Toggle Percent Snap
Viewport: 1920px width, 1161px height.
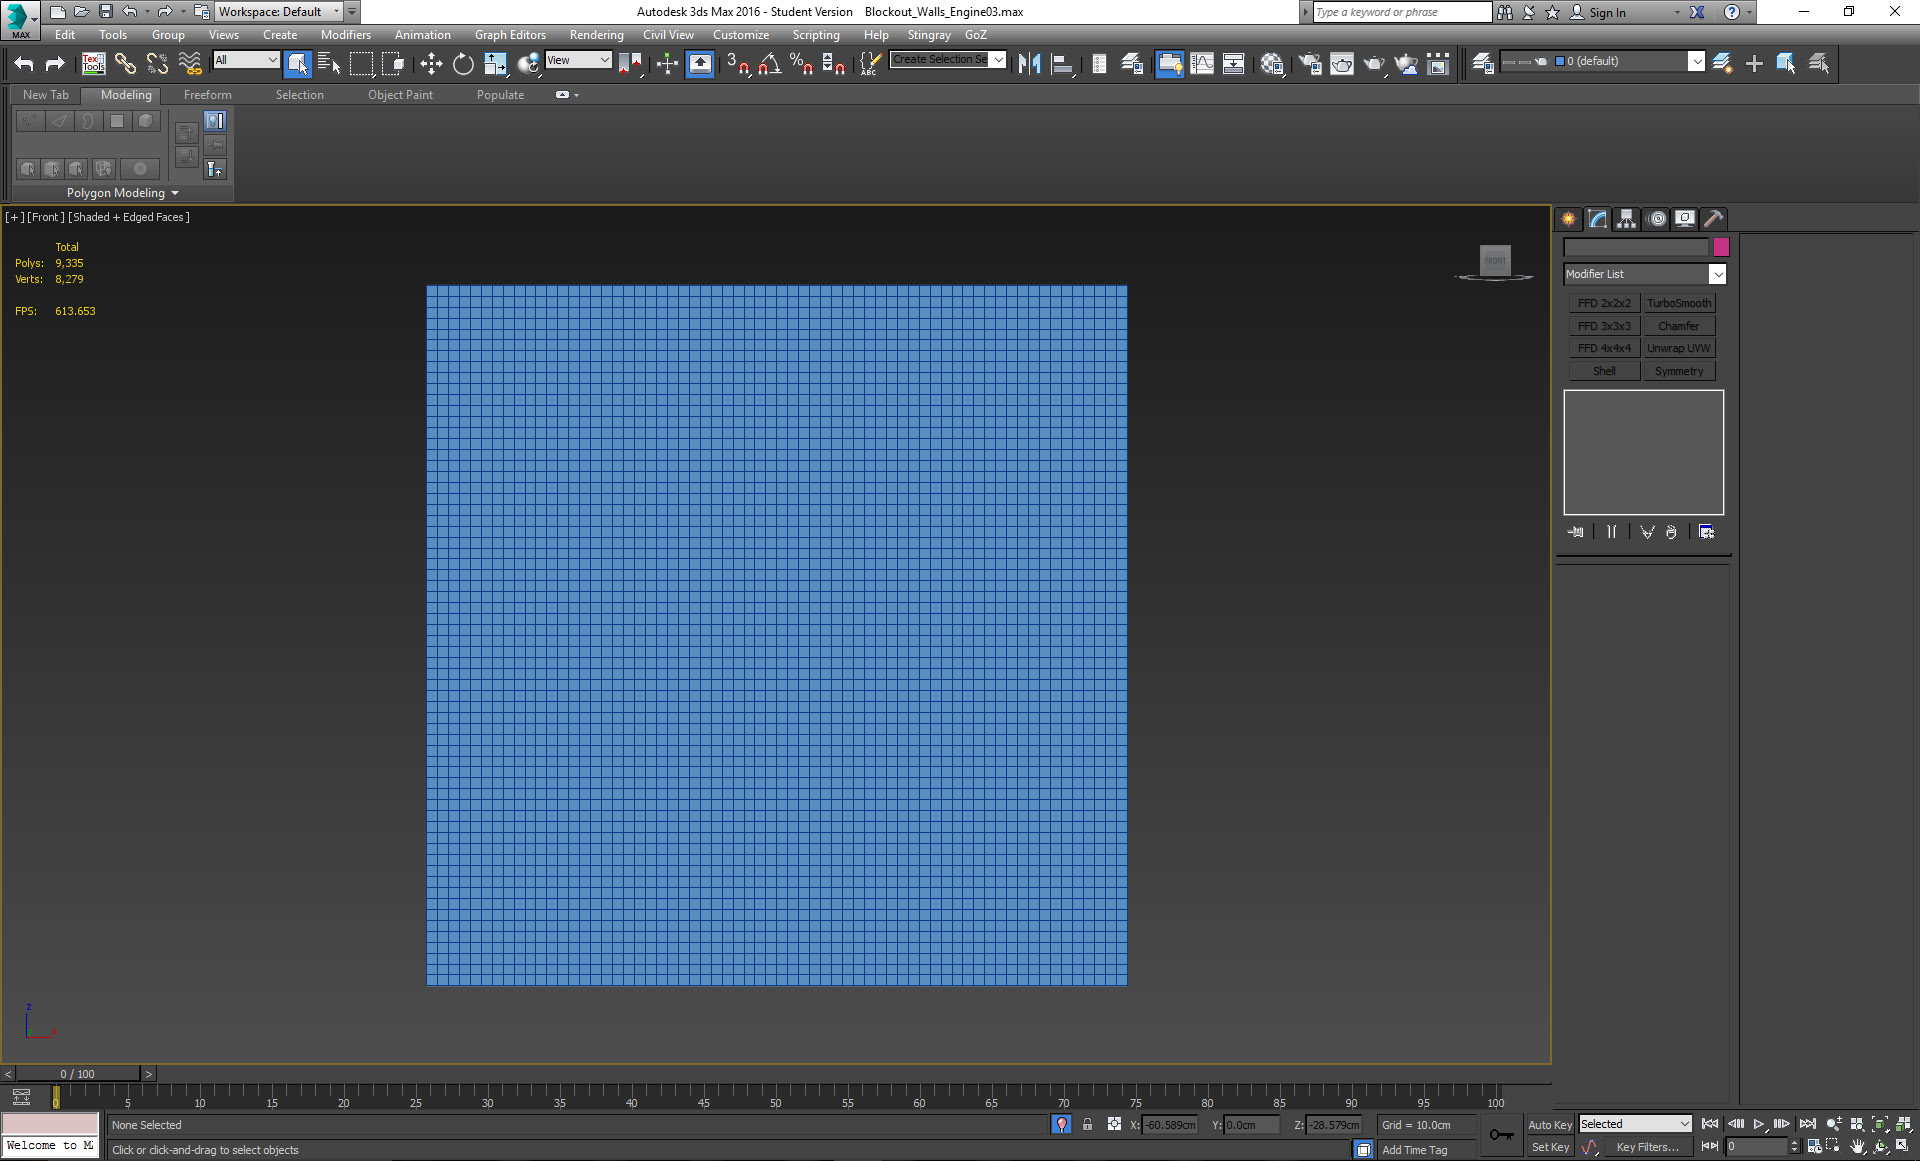(x=801, y=64)
